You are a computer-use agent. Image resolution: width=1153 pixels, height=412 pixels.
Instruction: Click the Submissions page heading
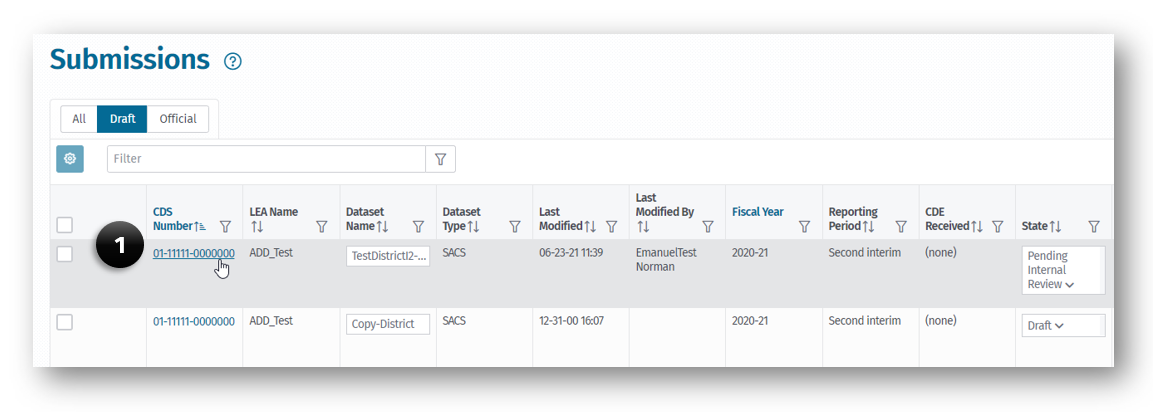[129, 60]
